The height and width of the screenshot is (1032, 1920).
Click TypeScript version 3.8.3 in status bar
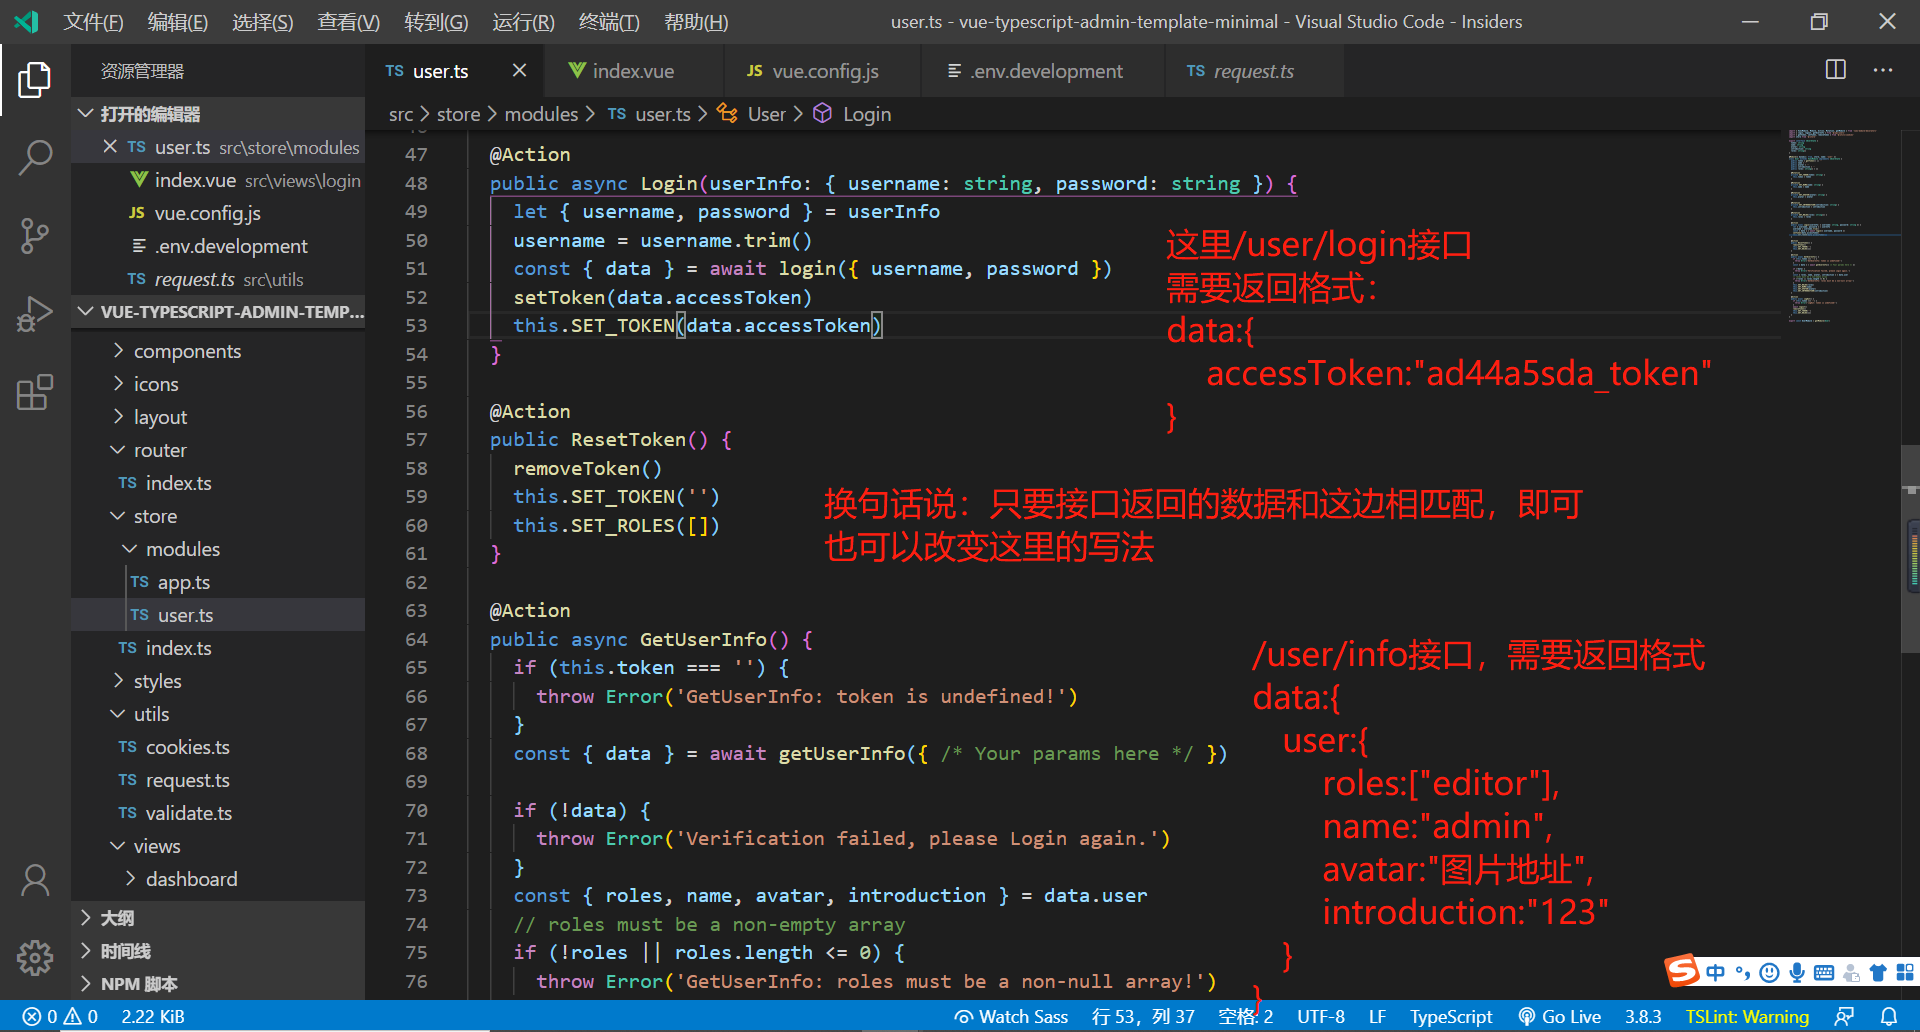1643,1016
